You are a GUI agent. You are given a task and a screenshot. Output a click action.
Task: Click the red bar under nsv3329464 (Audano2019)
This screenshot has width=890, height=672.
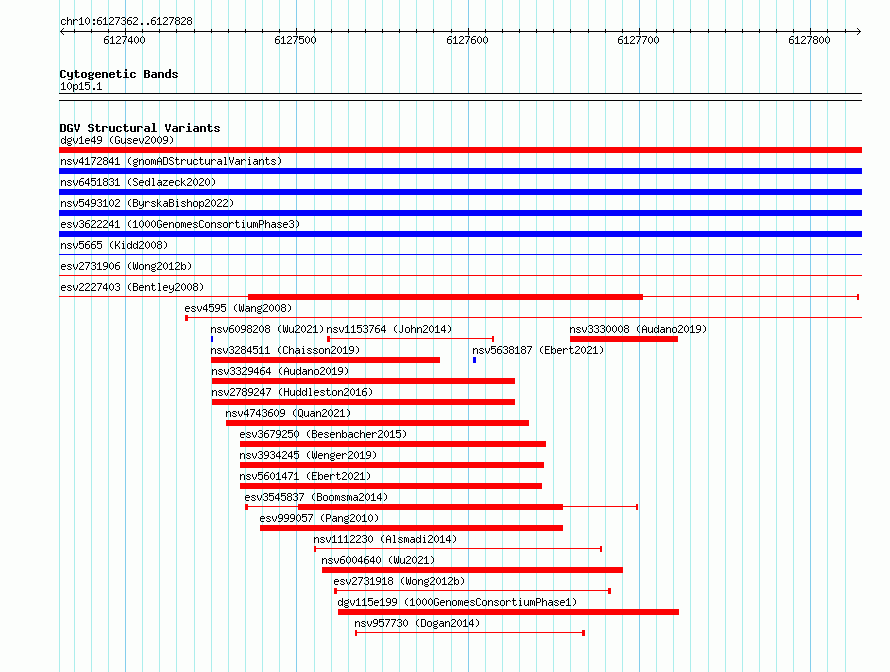click(x=363, y=381)
